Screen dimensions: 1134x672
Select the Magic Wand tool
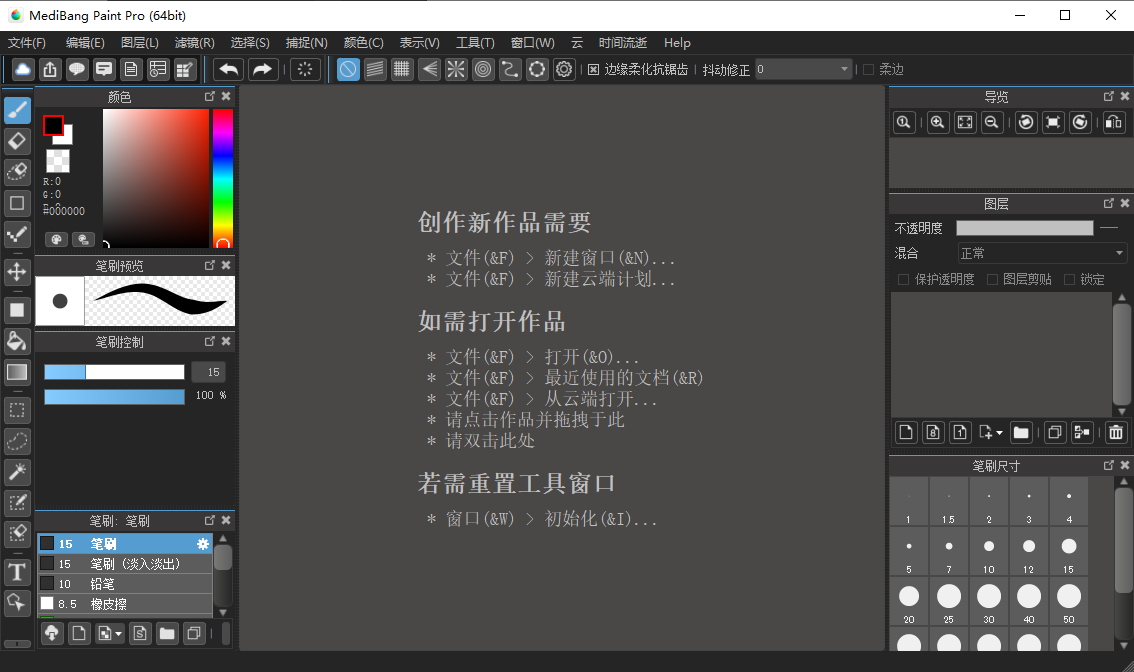coord(17,472)
